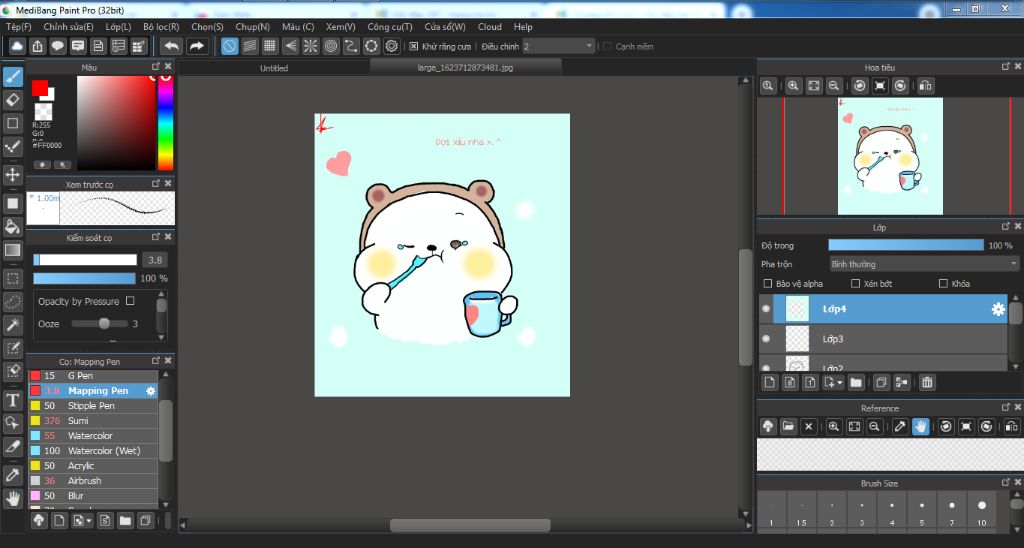Screen dimensions: 1024x548
Task: Click the Độ trong opacity slider
Action: point(906,245)
